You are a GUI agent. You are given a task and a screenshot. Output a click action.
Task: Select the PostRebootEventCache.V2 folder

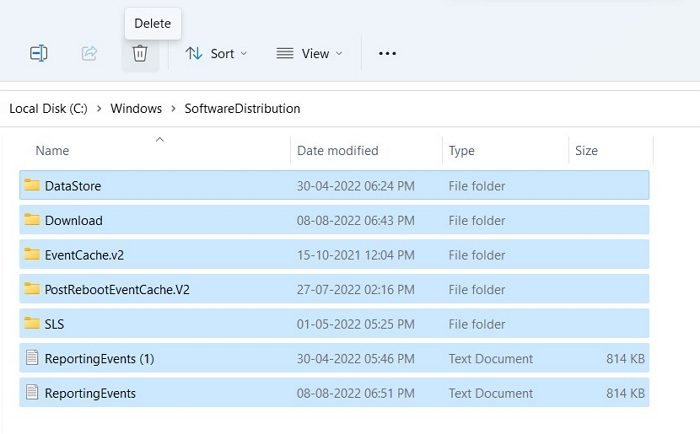334,289
